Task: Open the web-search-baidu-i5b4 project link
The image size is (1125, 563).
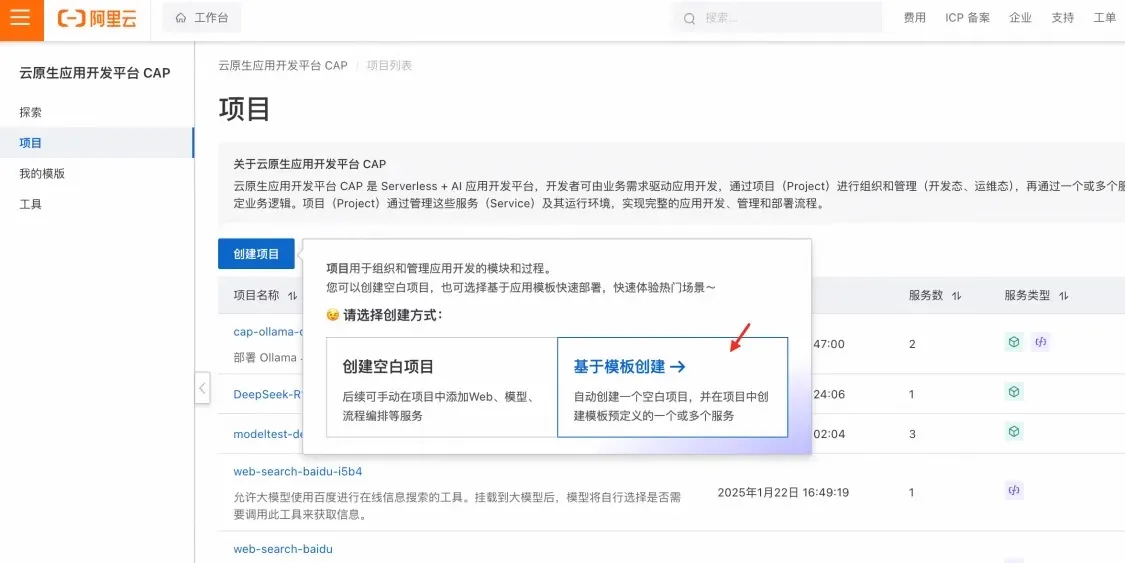Action: (x=297, y=472)
